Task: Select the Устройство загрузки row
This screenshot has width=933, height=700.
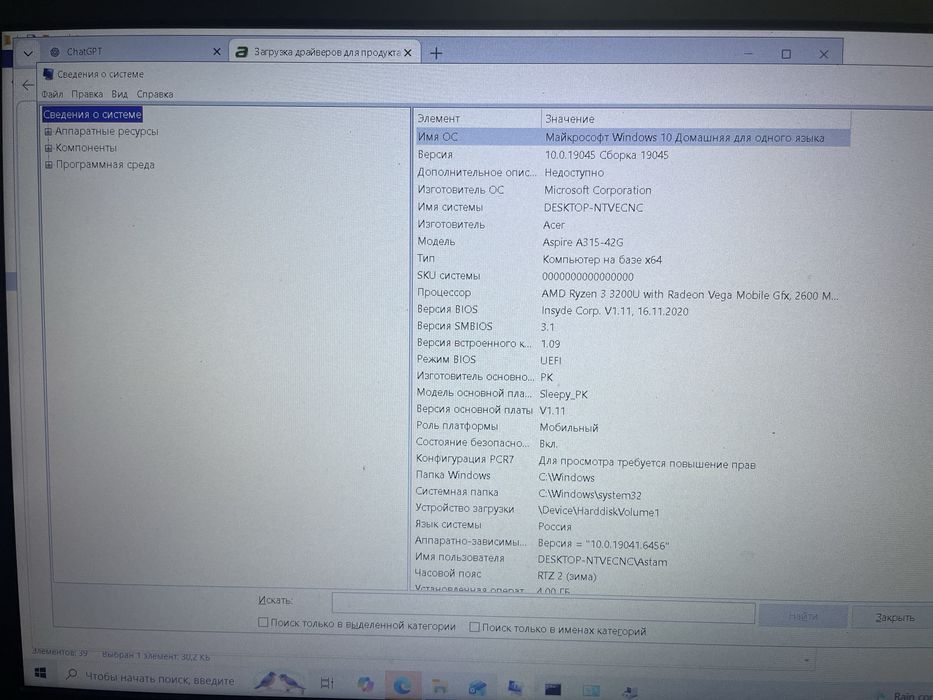Action: click(x=632, y=510)
